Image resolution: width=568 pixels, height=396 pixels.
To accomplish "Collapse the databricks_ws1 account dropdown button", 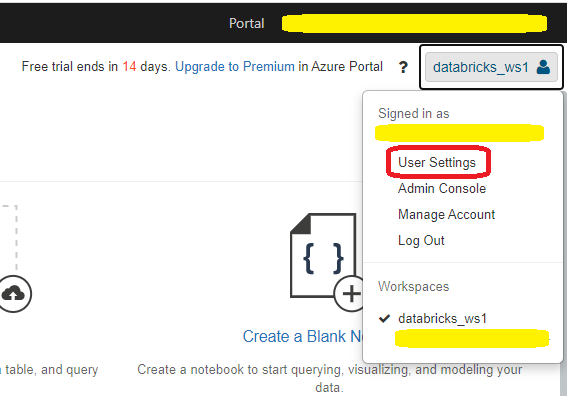I will (x=491, y=67).
